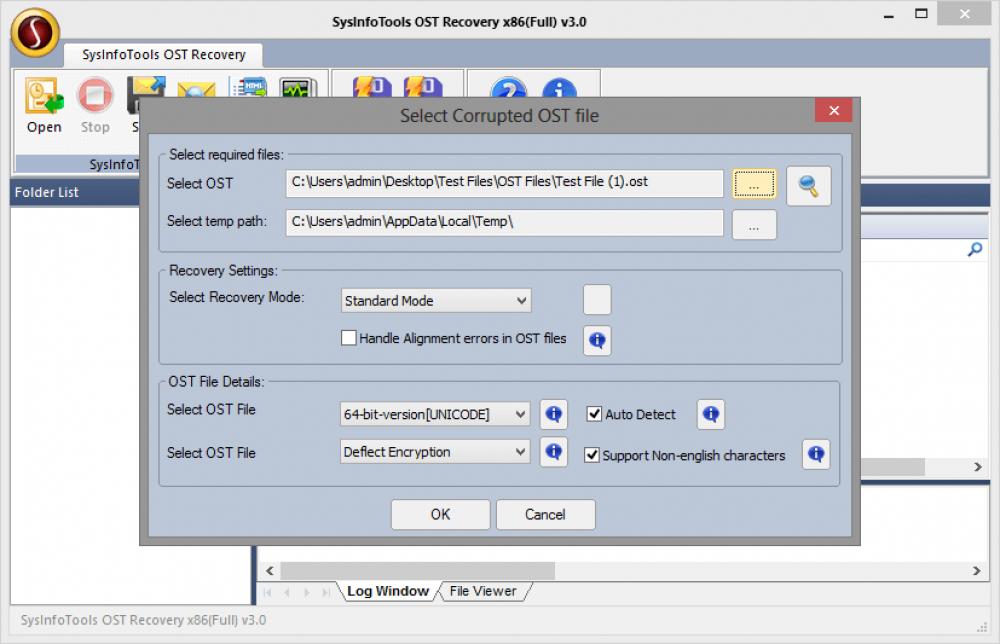The image size is (1000, 644).
Task: Click the info icon next to Deflect Encryption dropdown
Action: [554, 452]
